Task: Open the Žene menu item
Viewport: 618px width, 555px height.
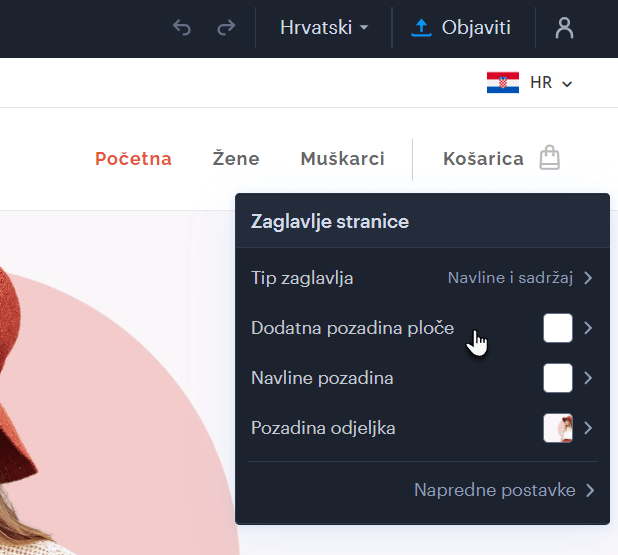Action: (236, 159)
